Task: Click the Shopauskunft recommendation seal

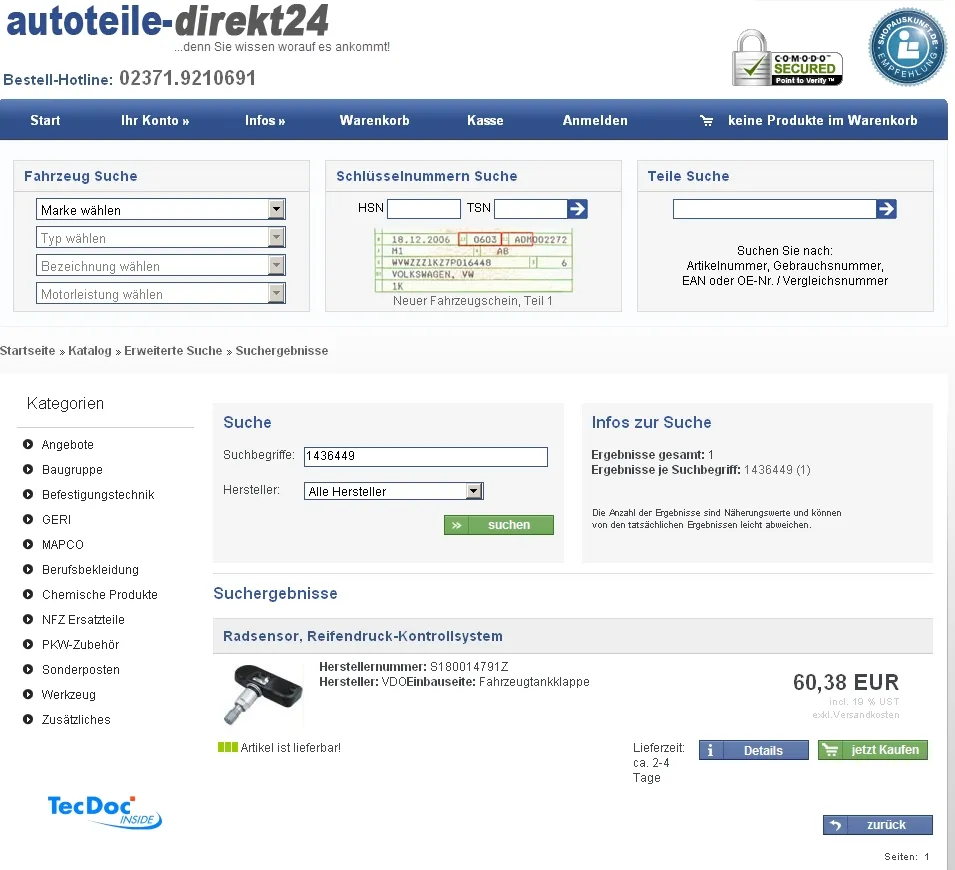Action: pyautogui.click(x=906, y=47)
